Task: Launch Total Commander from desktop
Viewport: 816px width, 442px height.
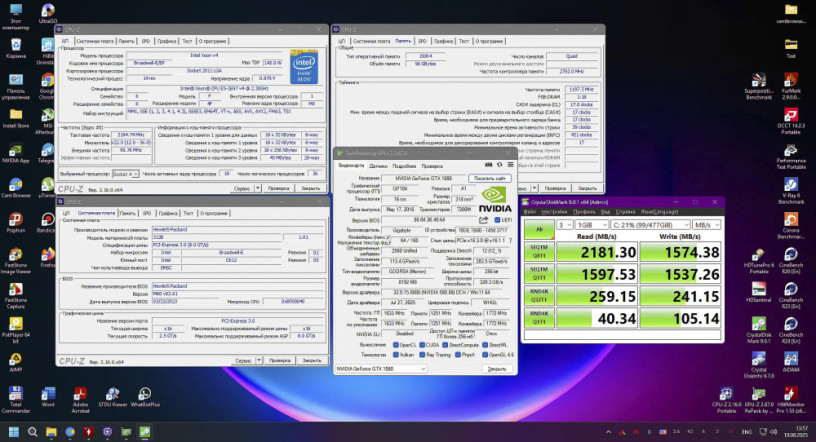Action: click(x=16, y=400)
